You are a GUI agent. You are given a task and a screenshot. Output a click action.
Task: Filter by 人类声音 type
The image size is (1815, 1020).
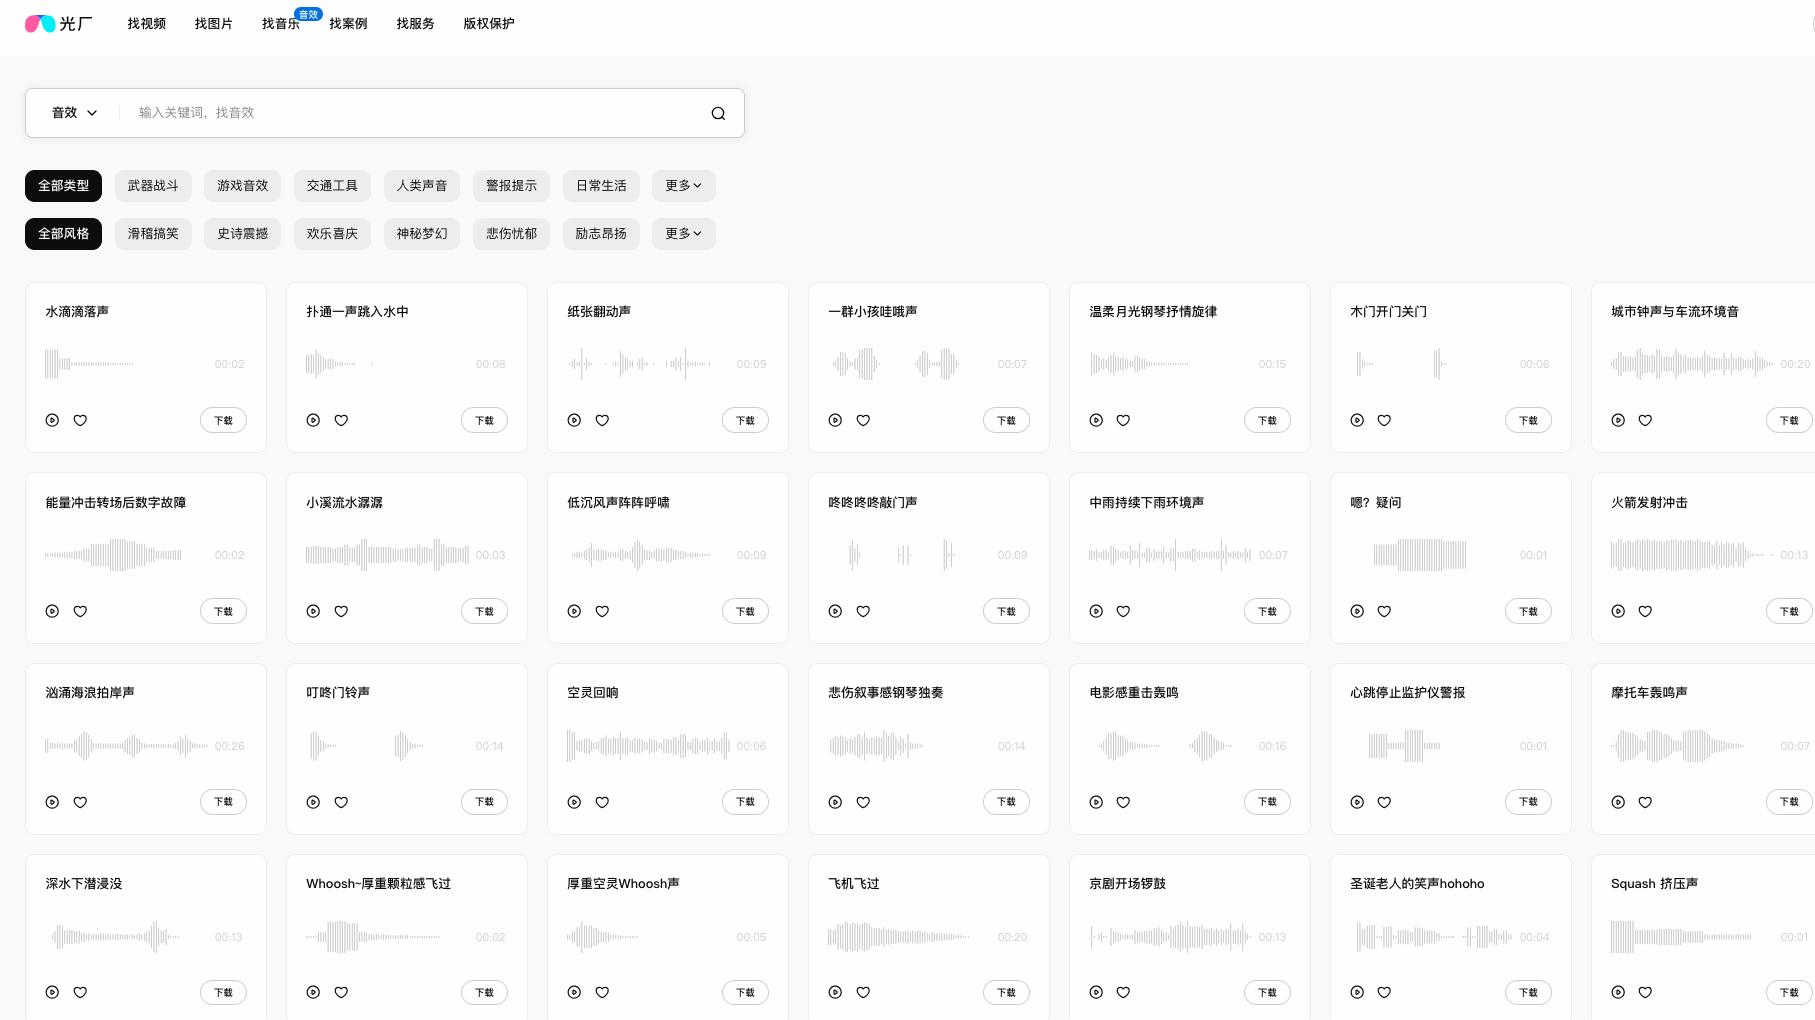(x=422, y=186)
